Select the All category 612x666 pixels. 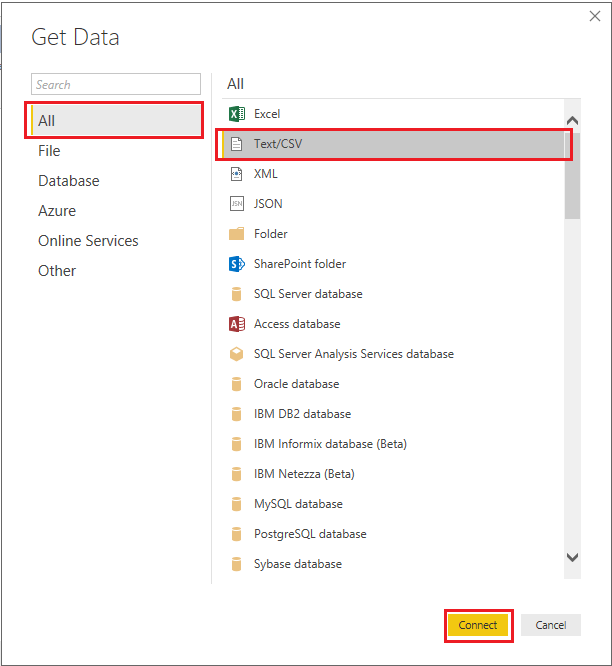[x=116, y=121]
